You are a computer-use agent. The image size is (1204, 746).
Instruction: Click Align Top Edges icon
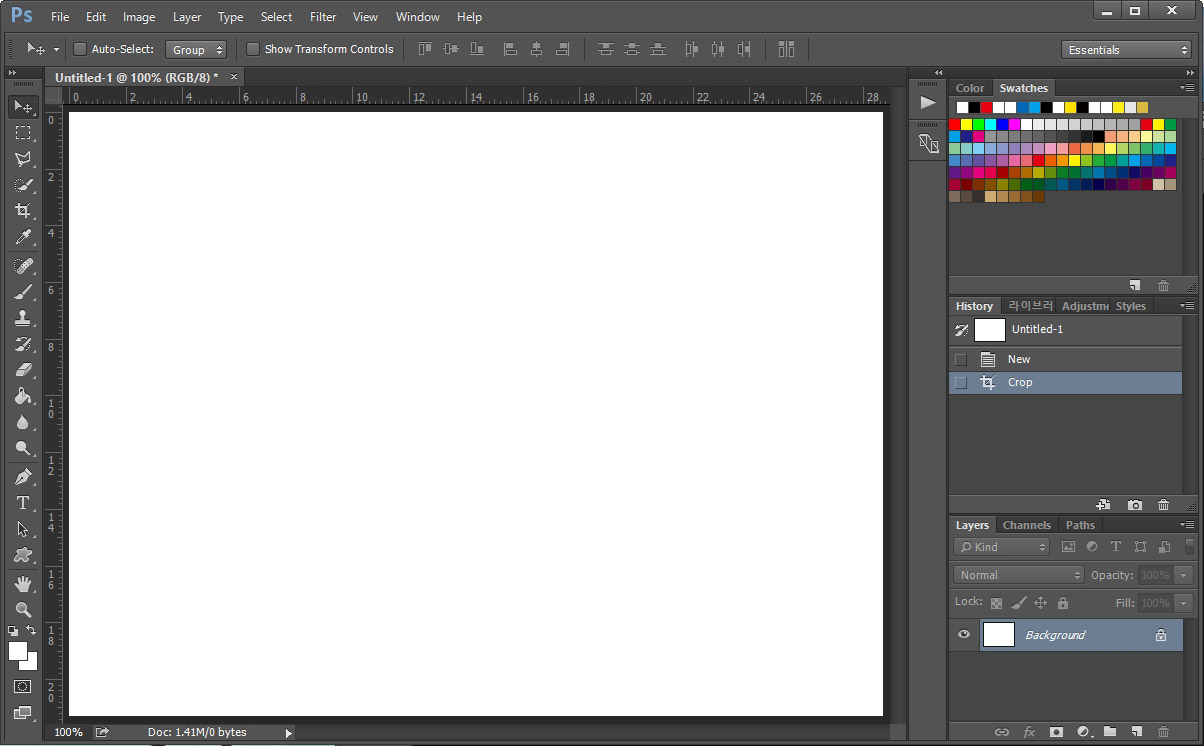tap(425, 49)
